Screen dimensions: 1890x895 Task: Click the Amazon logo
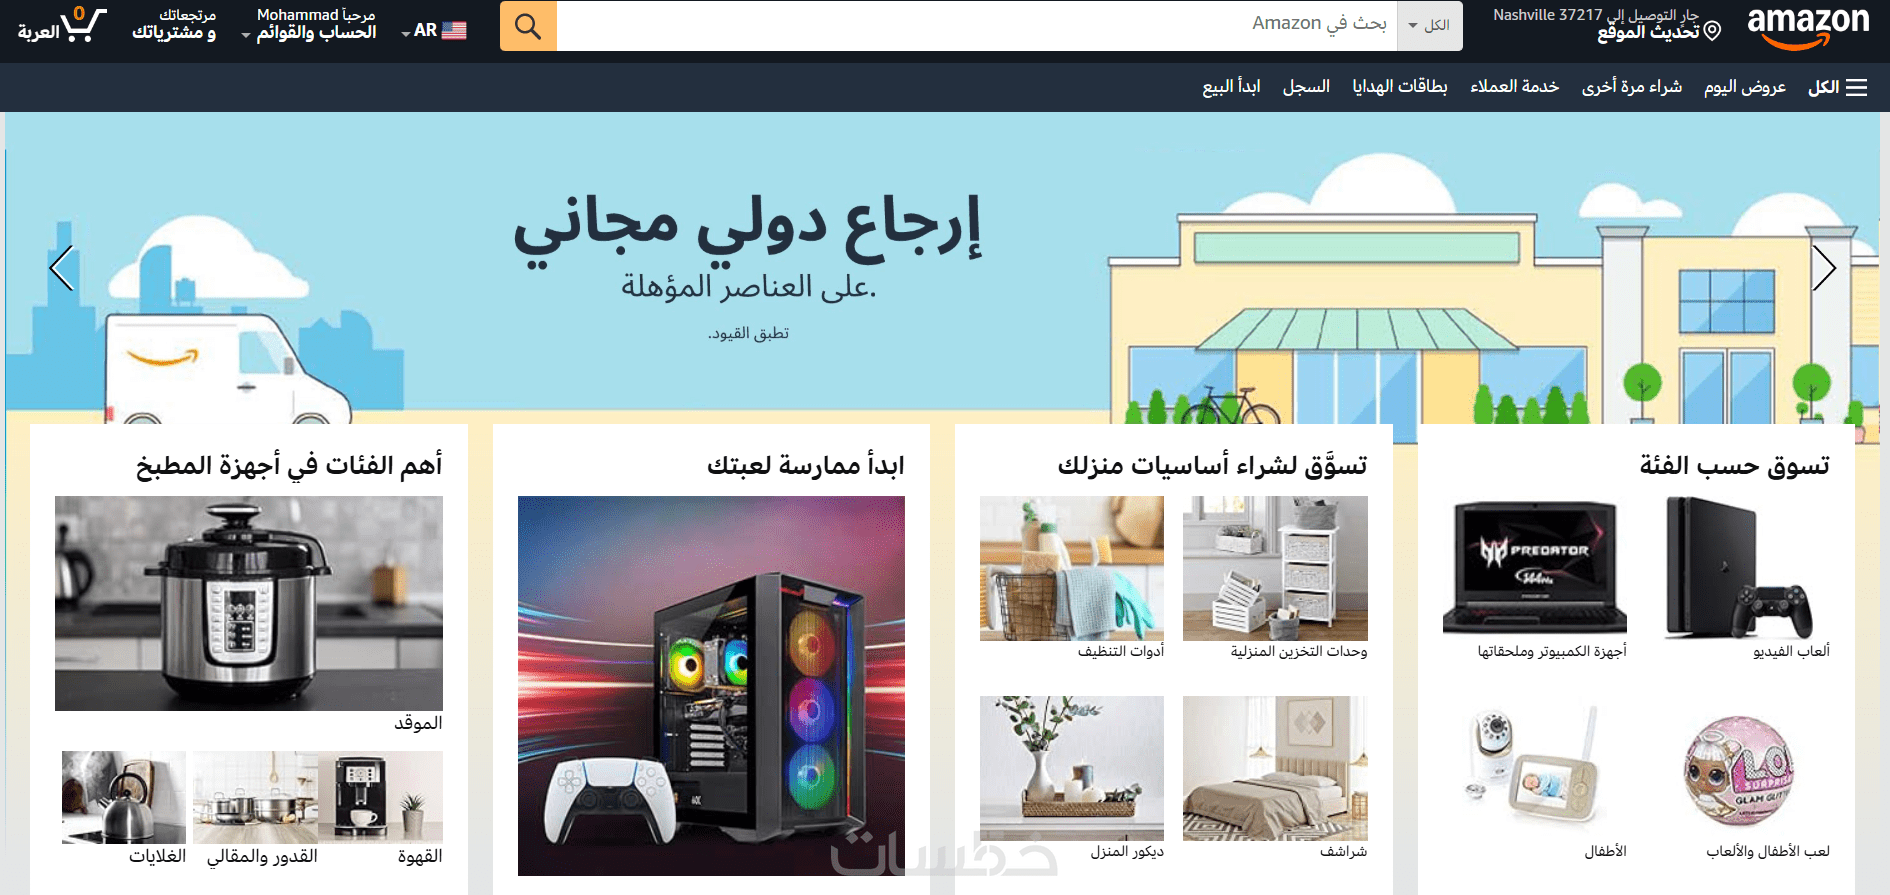pyautogui.click(x=1808, y=26)
